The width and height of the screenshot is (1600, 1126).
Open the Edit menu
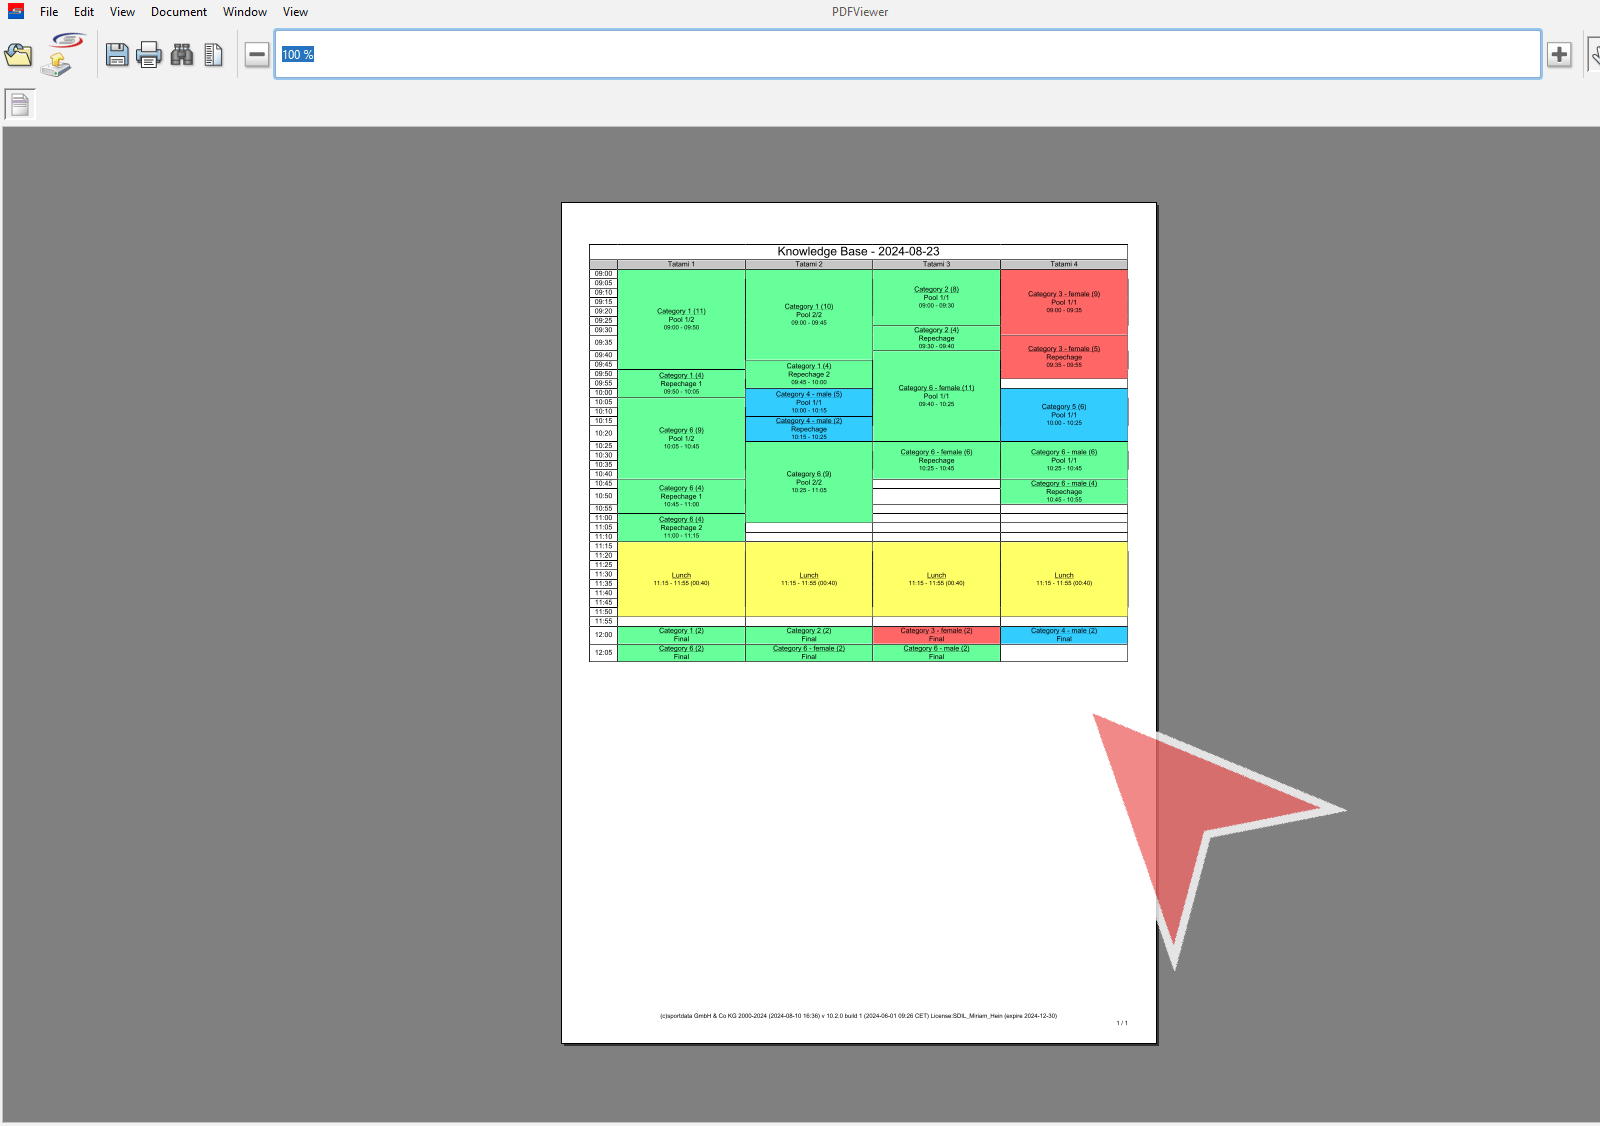point(84,12)
